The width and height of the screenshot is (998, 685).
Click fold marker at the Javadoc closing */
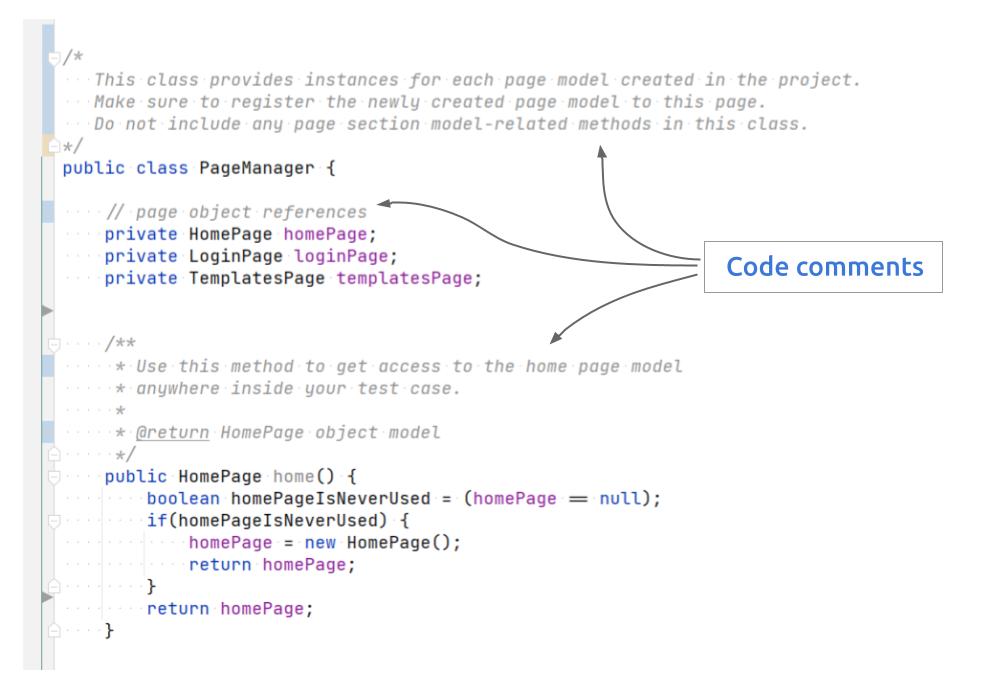[54, 455]
